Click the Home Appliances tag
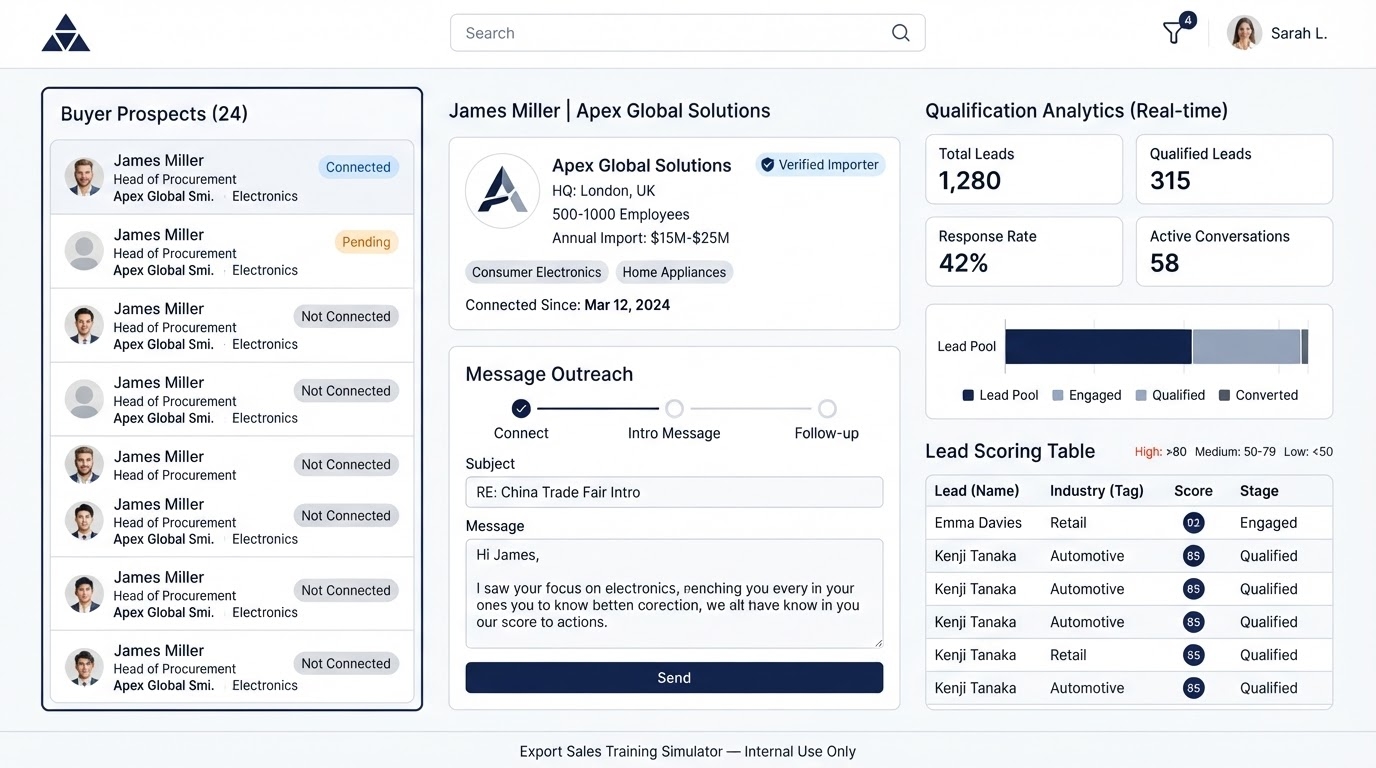1376x768 pixels. 674,272
